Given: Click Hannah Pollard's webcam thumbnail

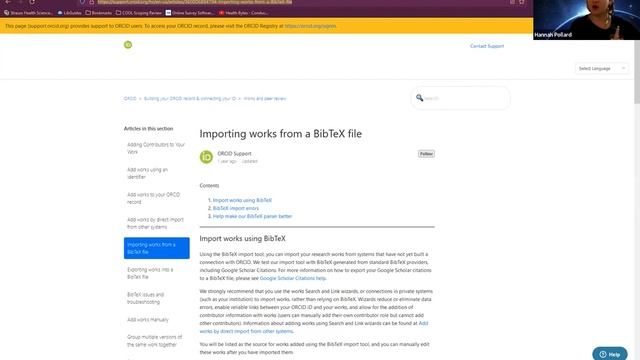Looking at the screenshot, I should coord(587,20).
